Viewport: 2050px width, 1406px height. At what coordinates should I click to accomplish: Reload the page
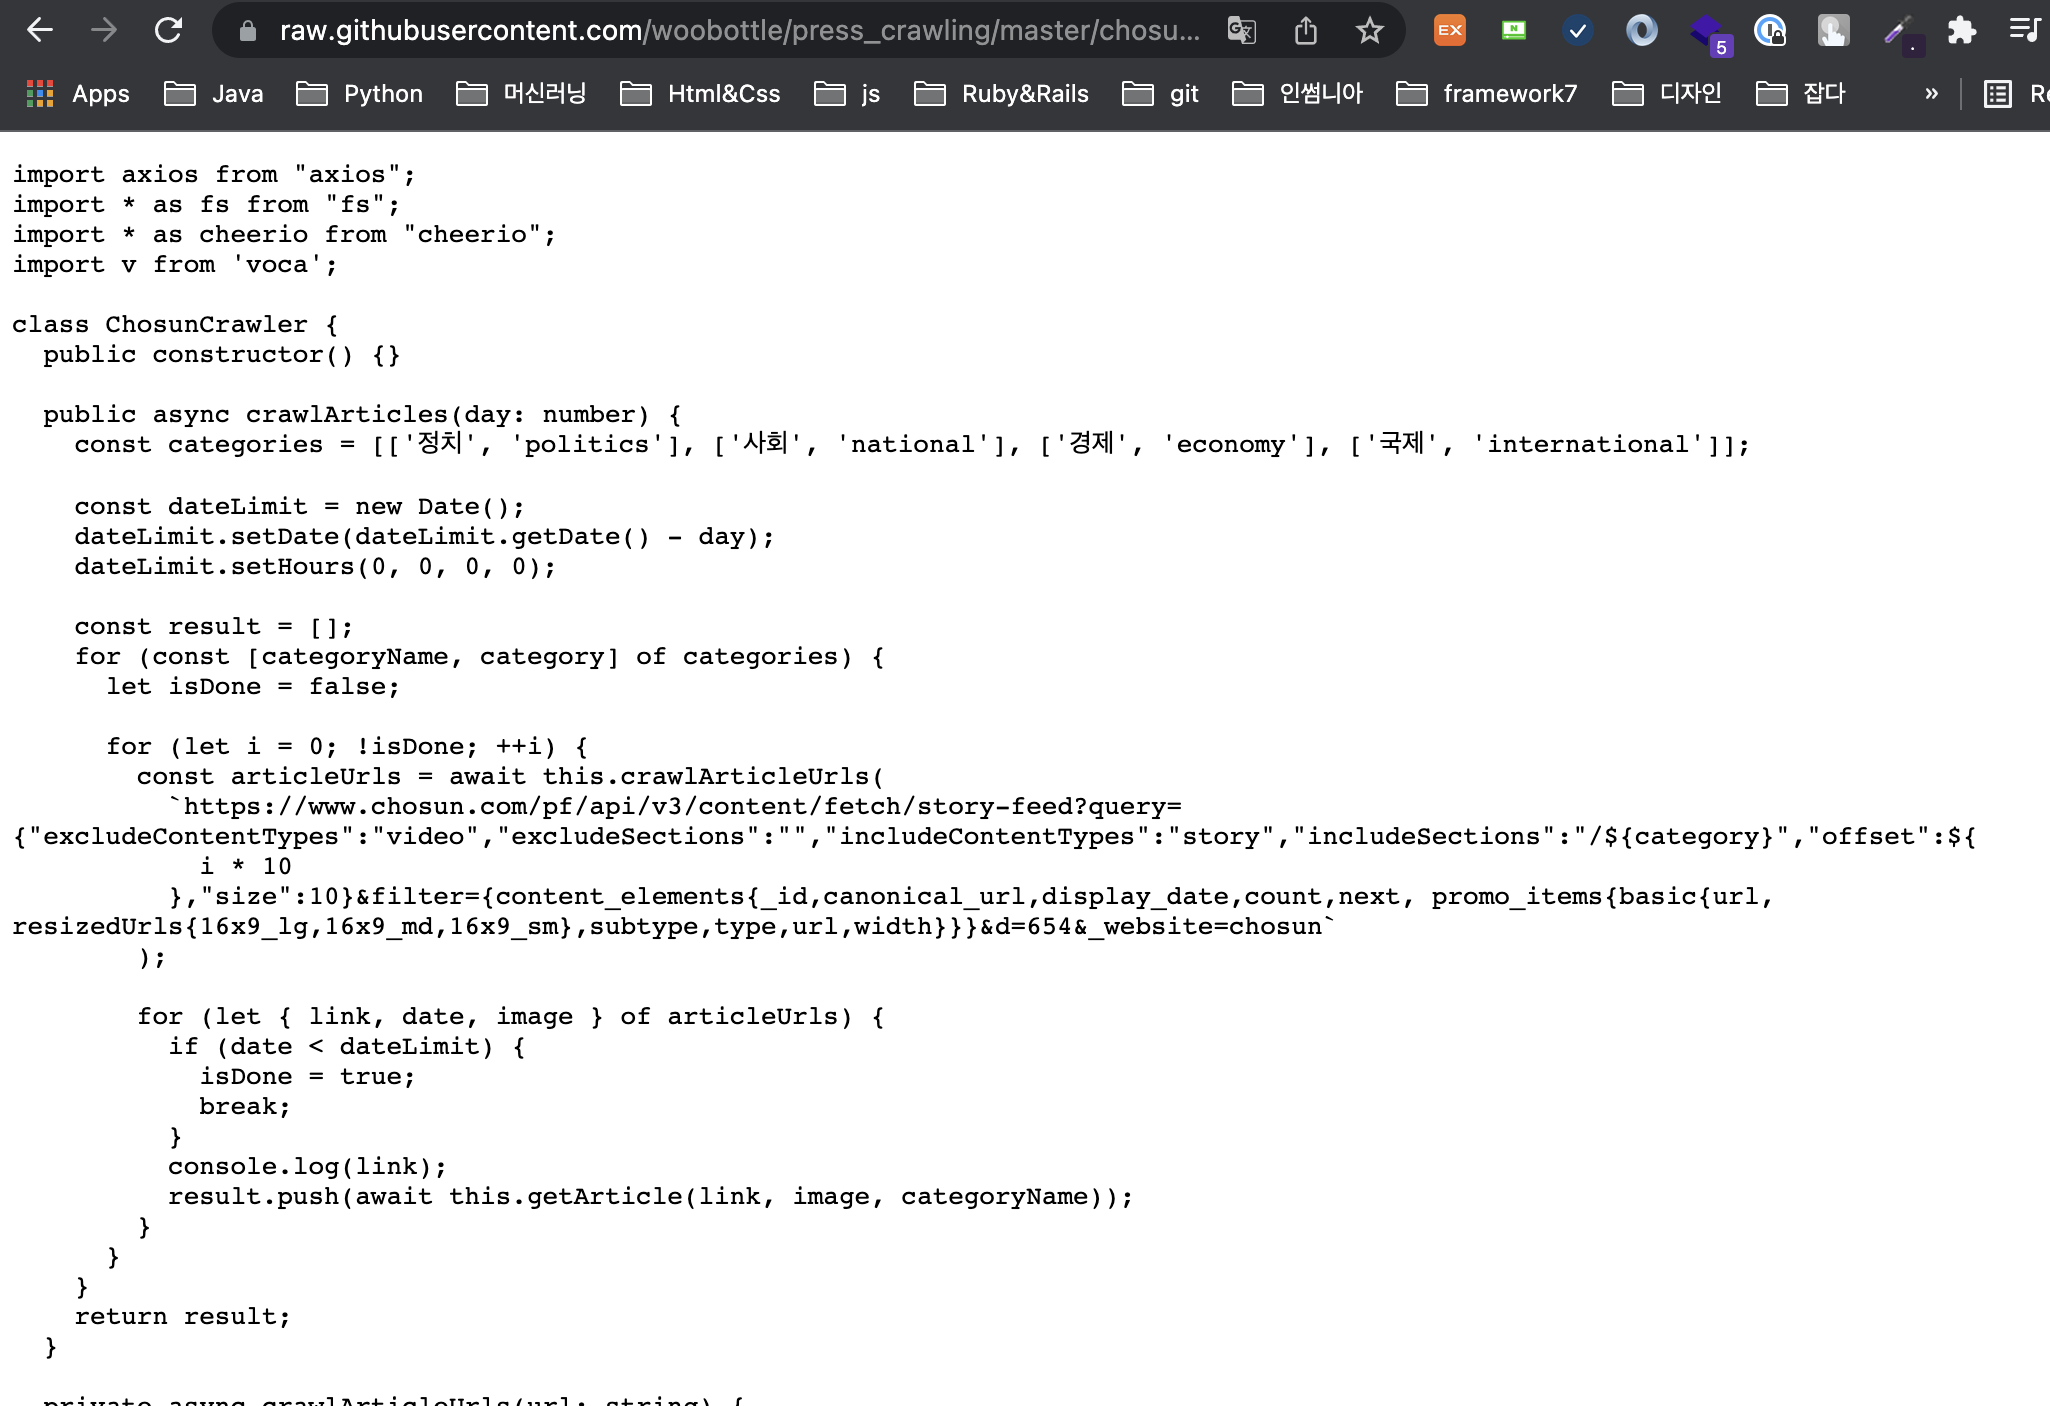point(168,31)
